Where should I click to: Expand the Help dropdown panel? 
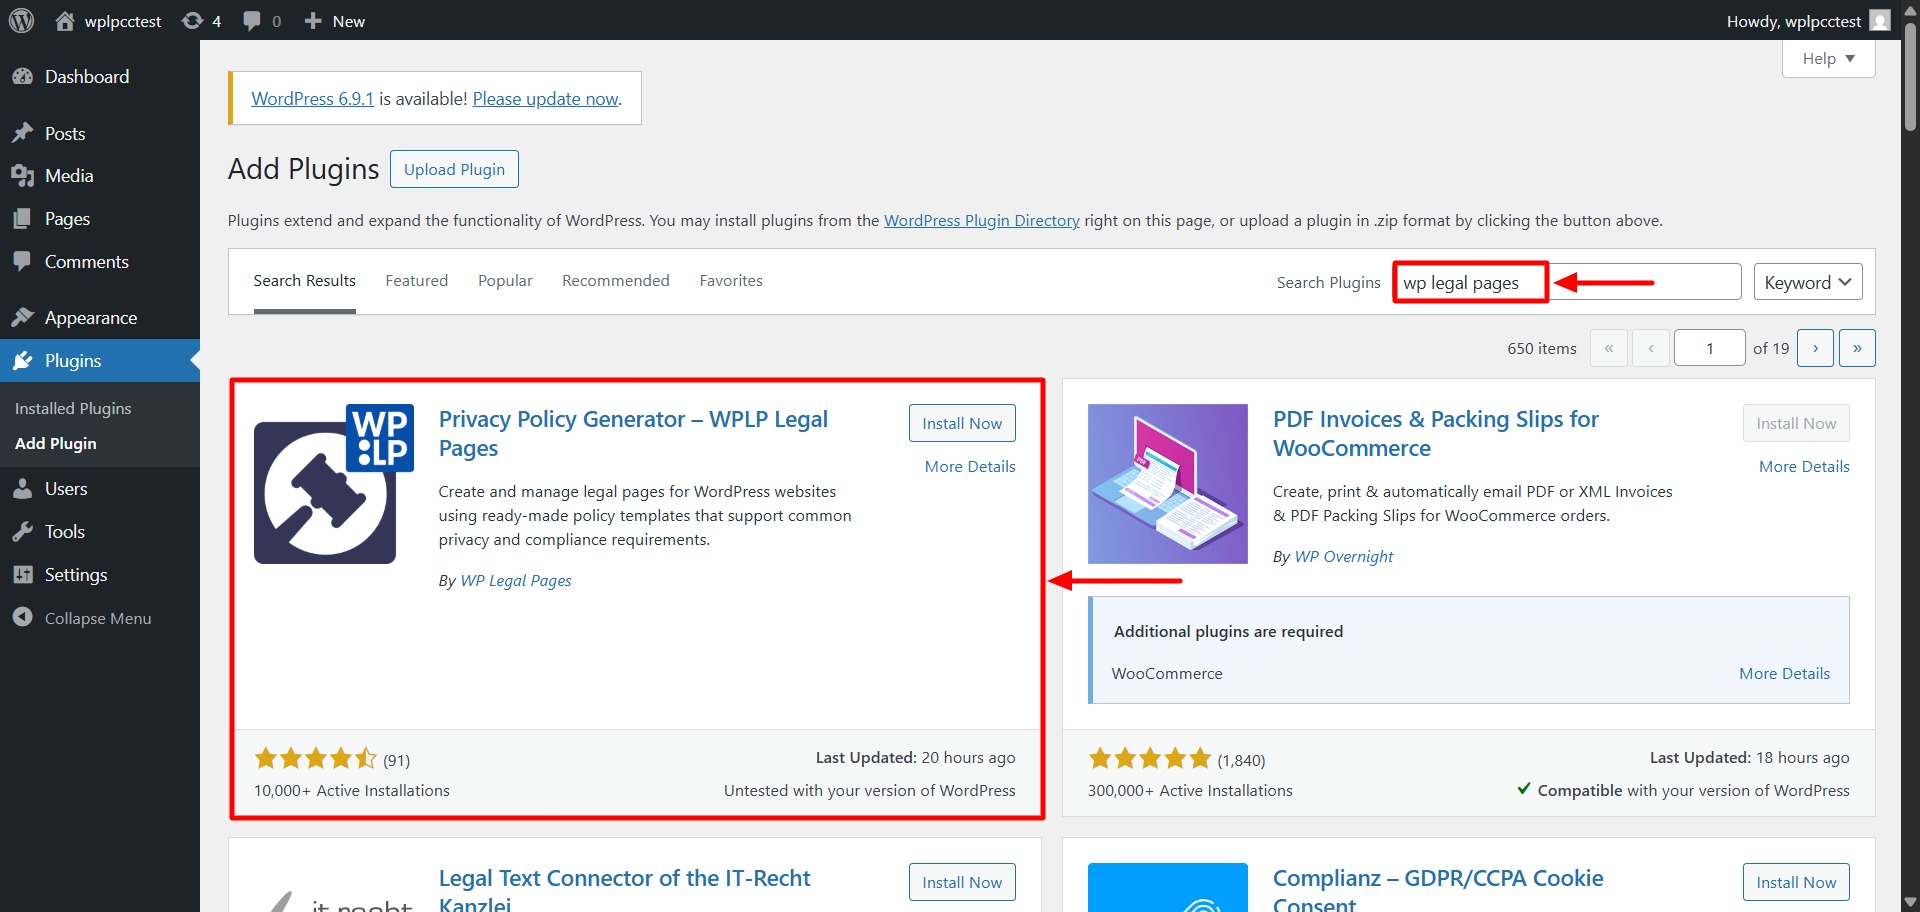[x=1827, y=59]
